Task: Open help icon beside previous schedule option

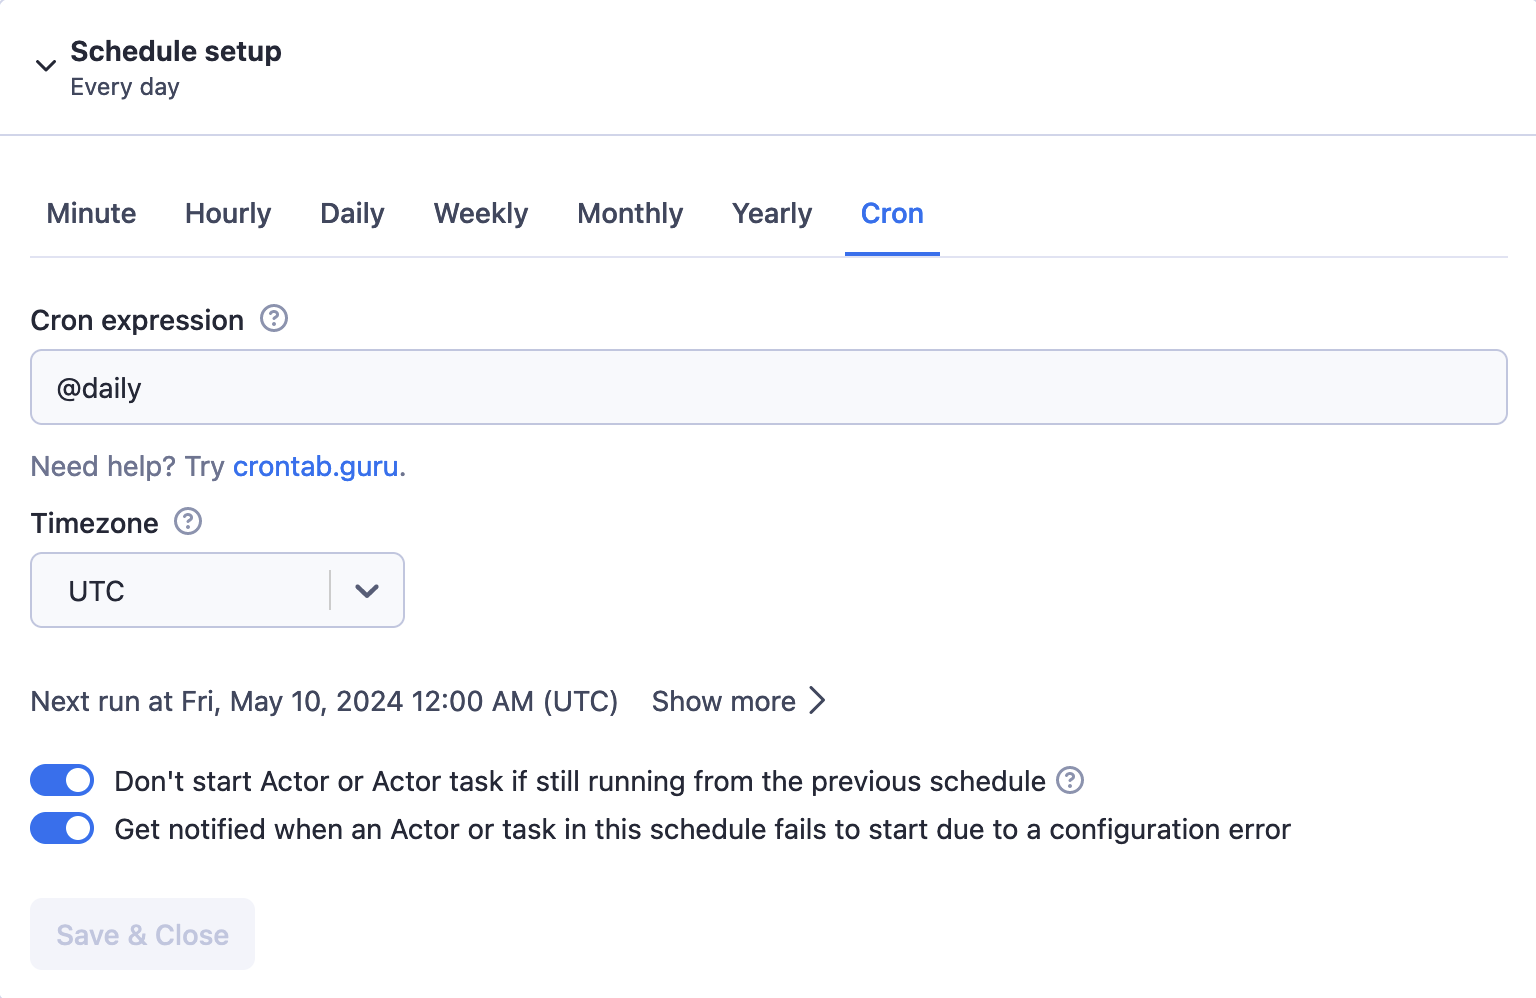Action: tap(1070, 780)
